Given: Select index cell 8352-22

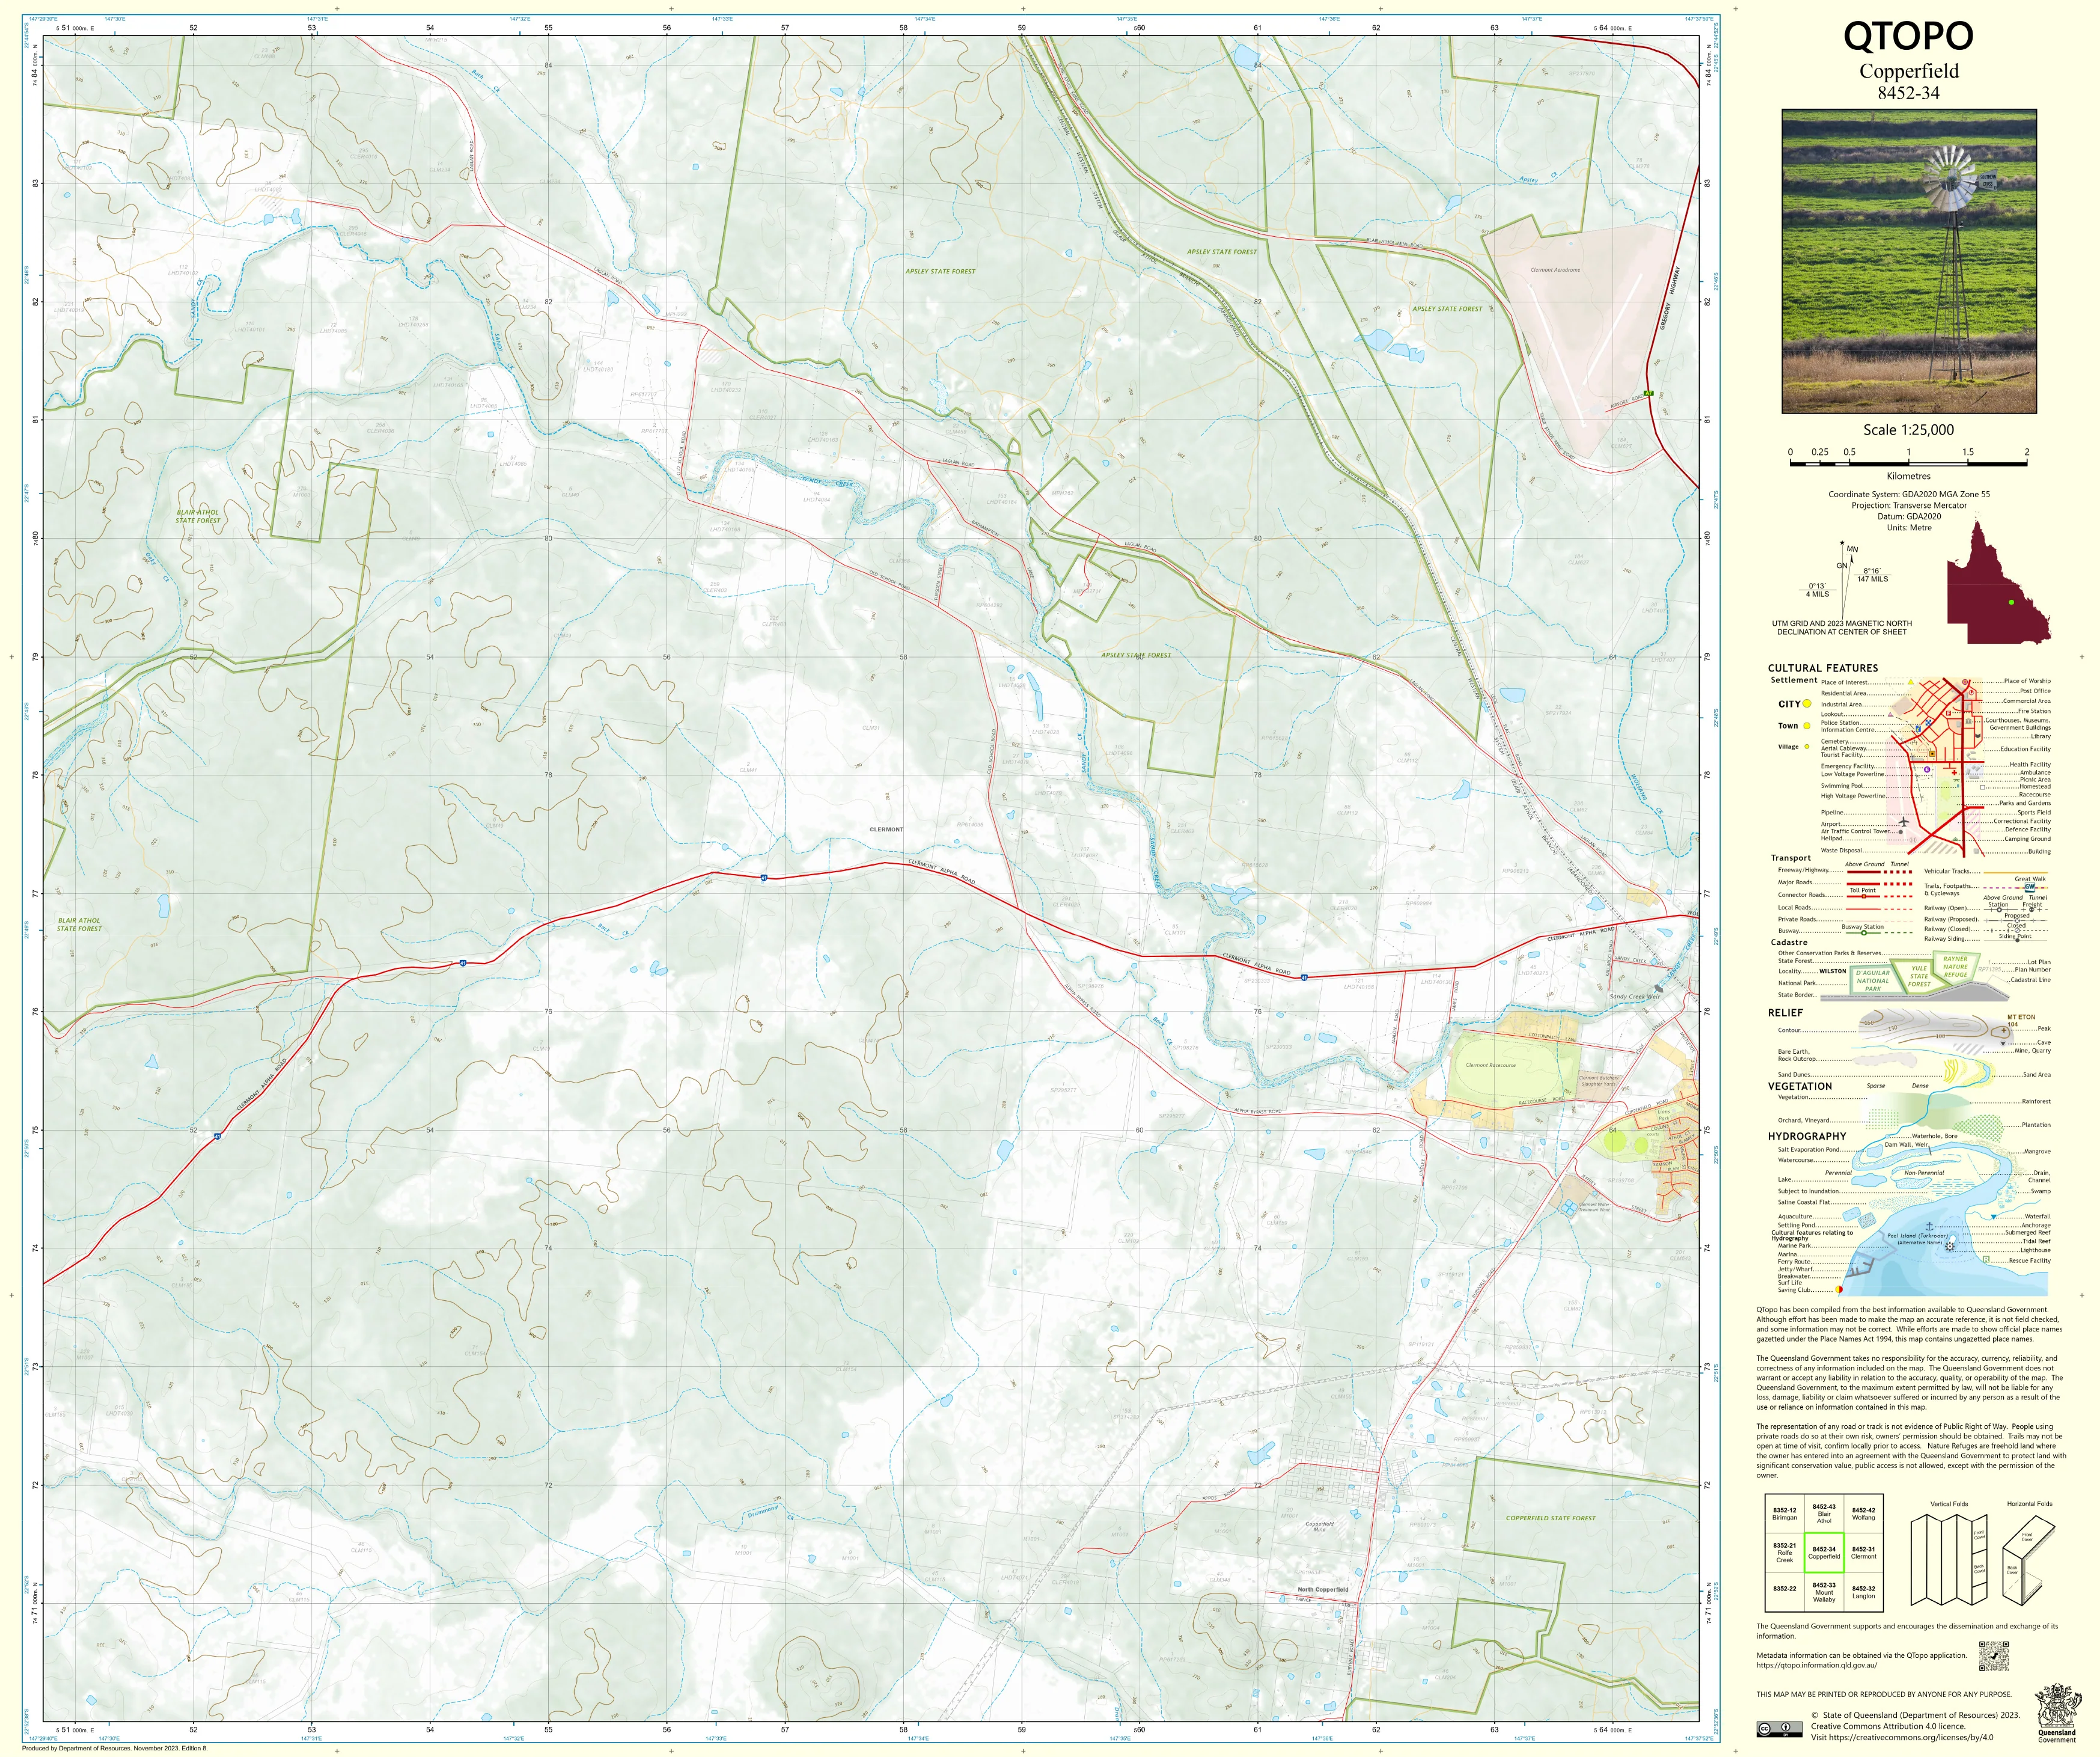Looking at the screenshot, I should (1784, 1592).
